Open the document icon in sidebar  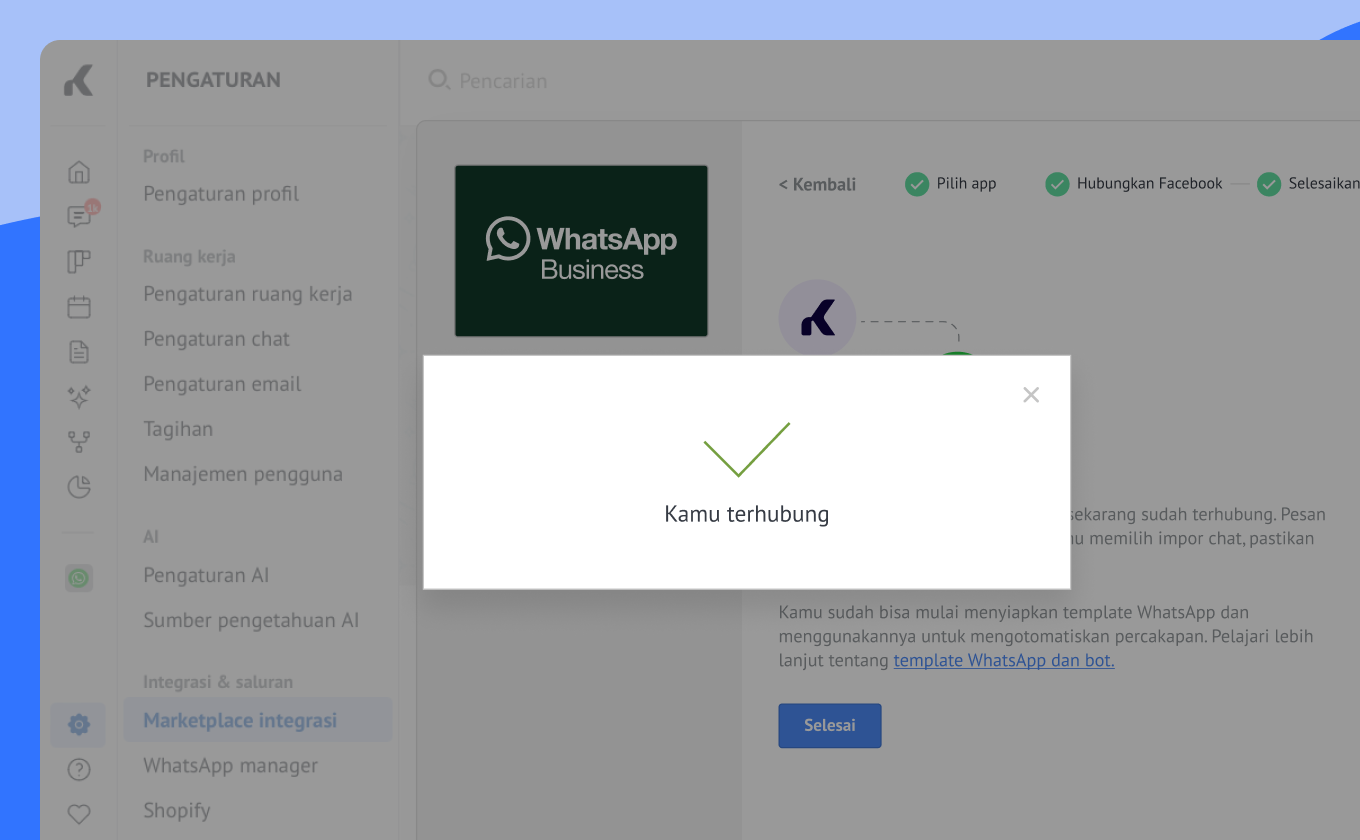pos(79,352)
